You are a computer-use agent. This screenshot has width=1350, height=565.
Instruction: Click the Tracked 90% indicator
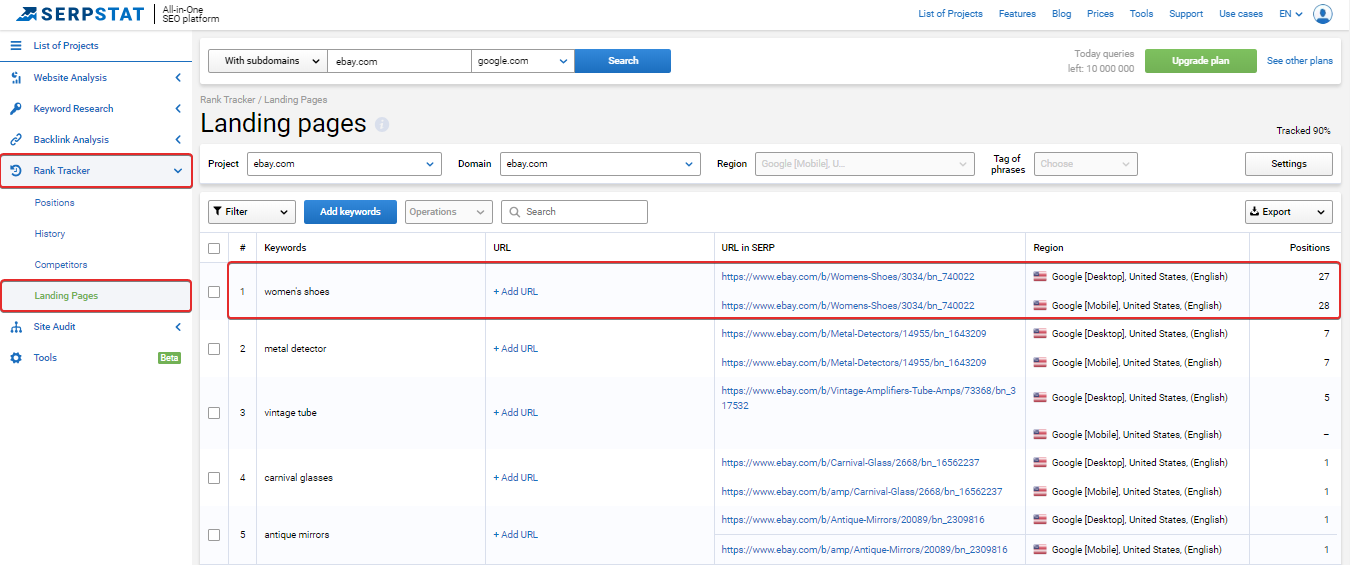(x=1303, y=131)
